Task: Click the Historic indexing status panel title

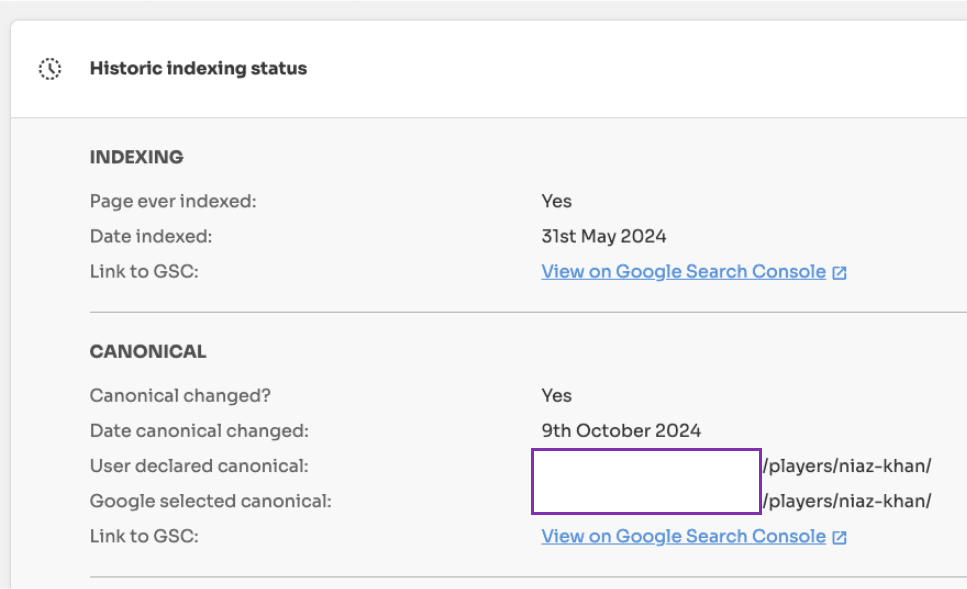Action: click(198, 69)
